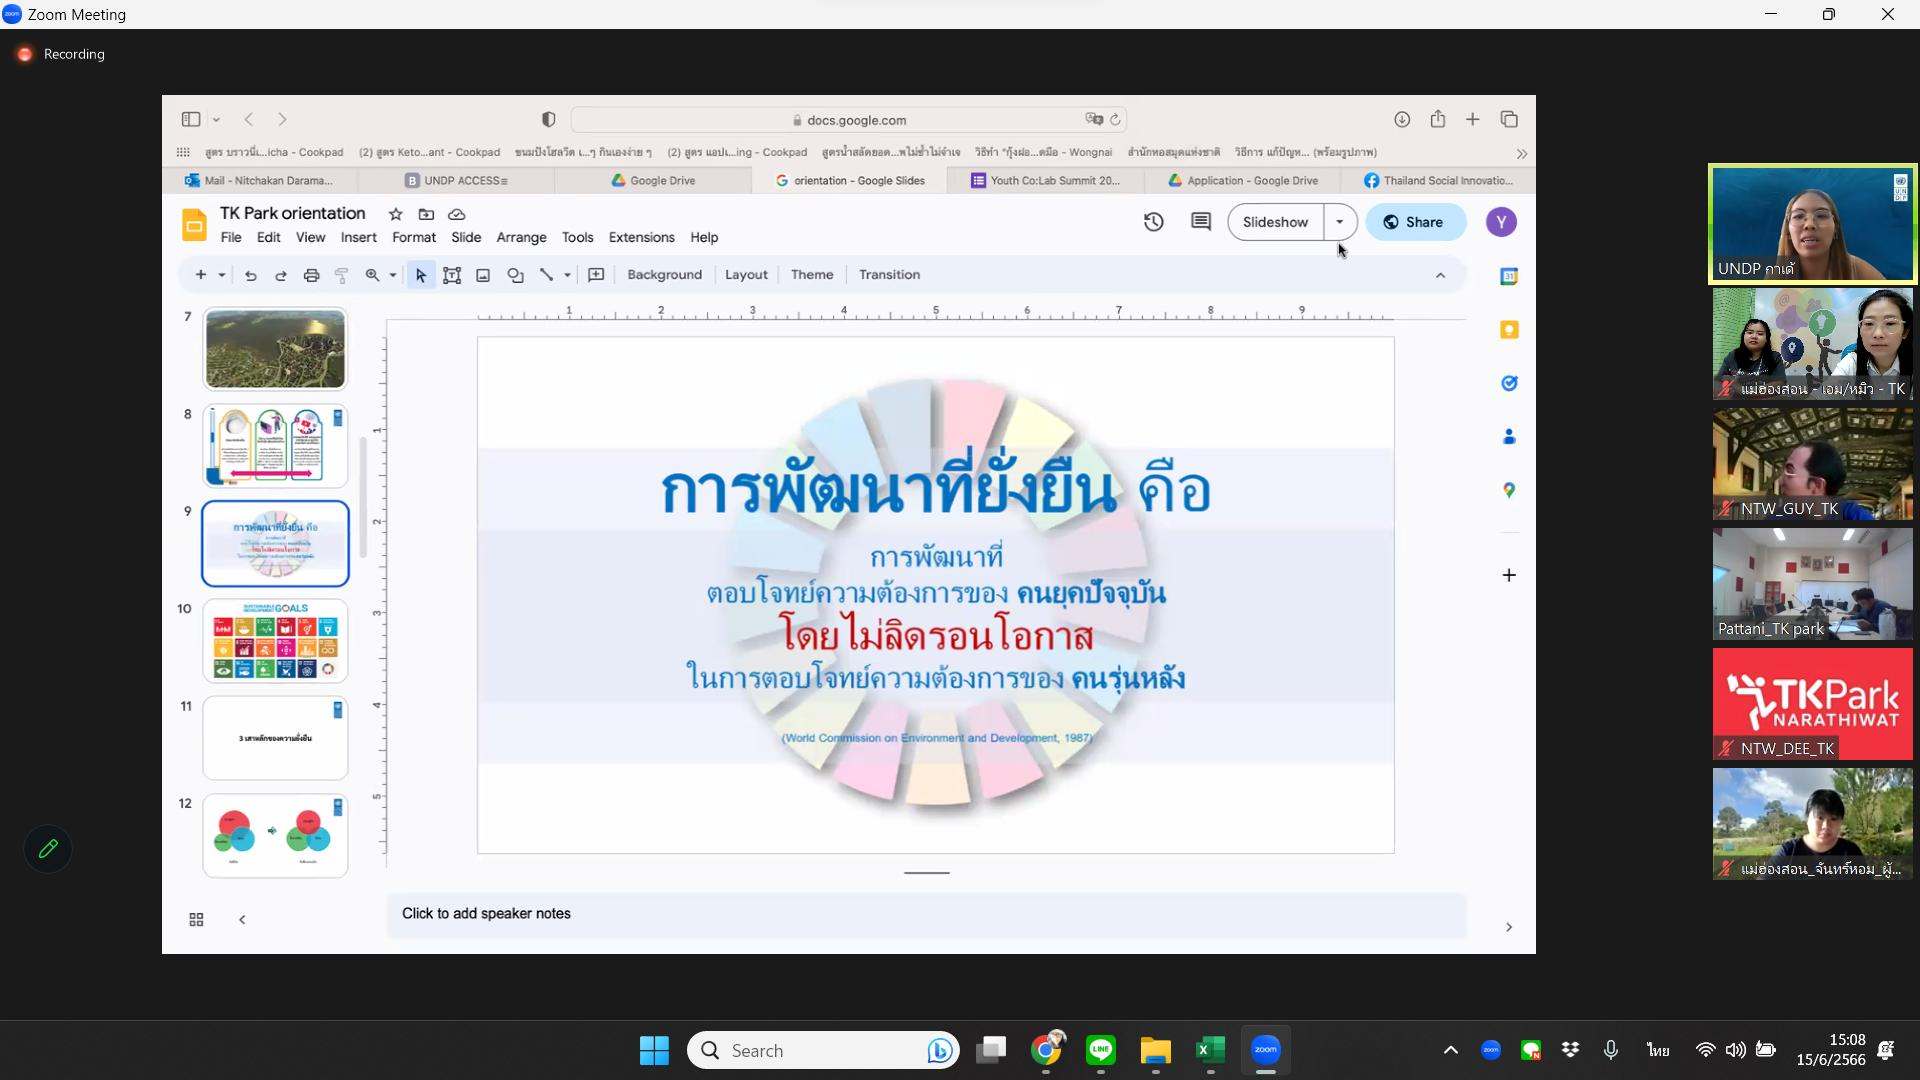Click the insert shape icon
Viewport: 1920px width, 1080px height.
515,275
